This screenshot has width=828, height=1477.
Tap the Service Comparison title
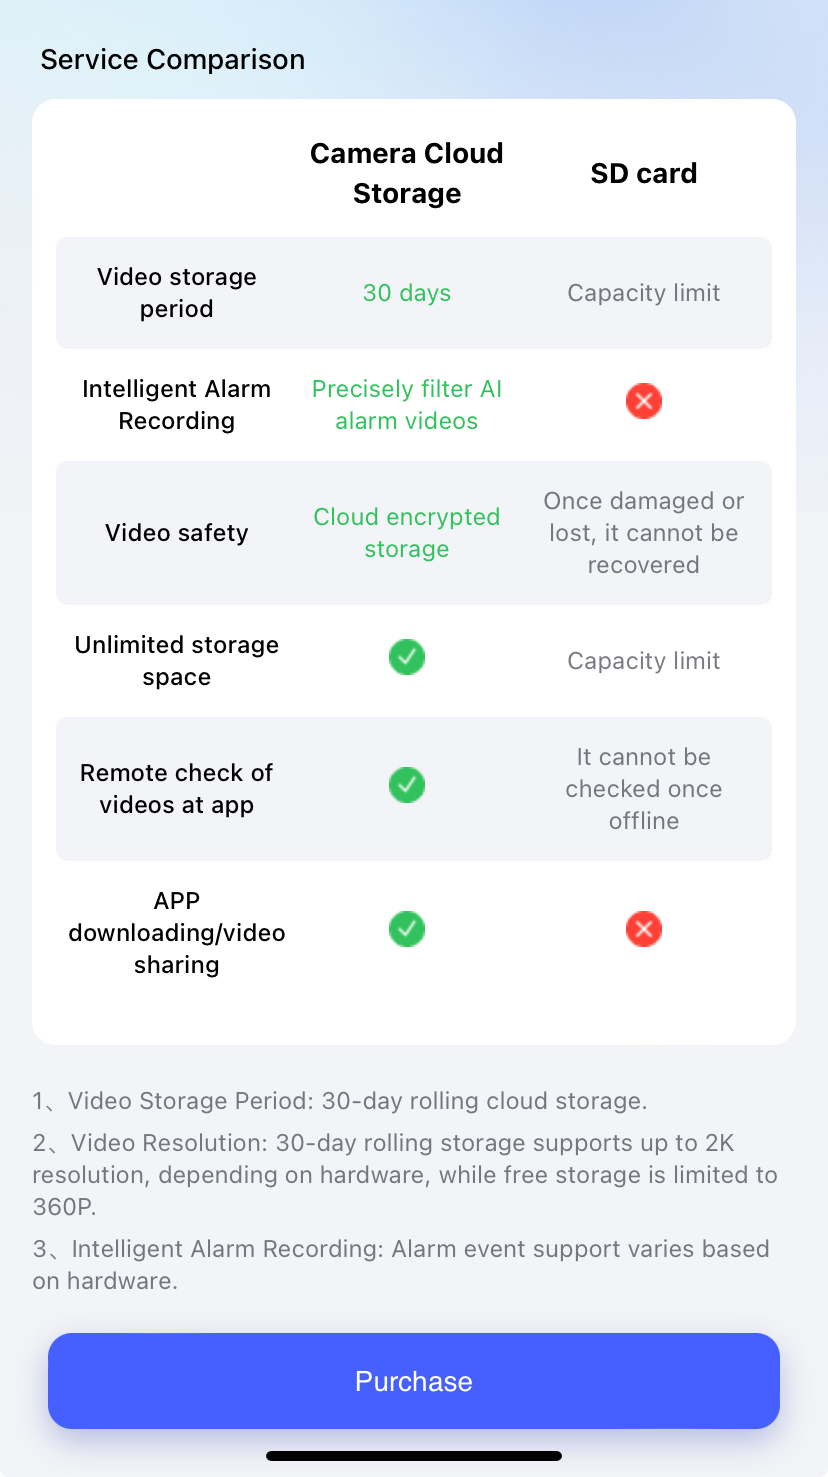point(173,59)
